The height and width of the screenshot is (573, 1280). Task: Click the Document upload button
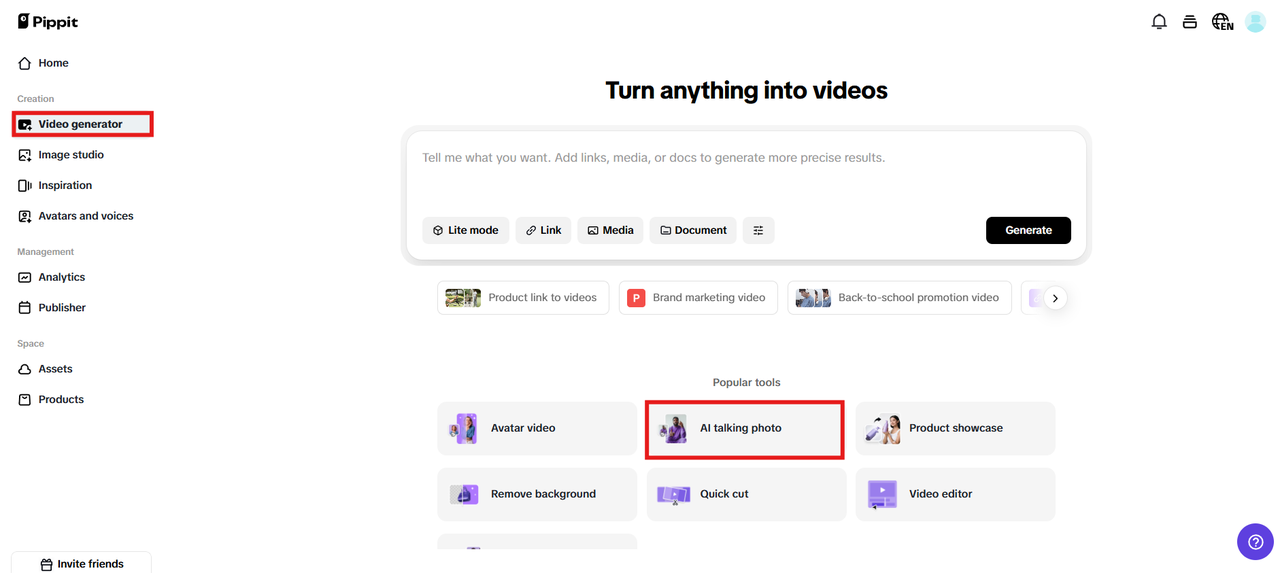coord(693,230)
